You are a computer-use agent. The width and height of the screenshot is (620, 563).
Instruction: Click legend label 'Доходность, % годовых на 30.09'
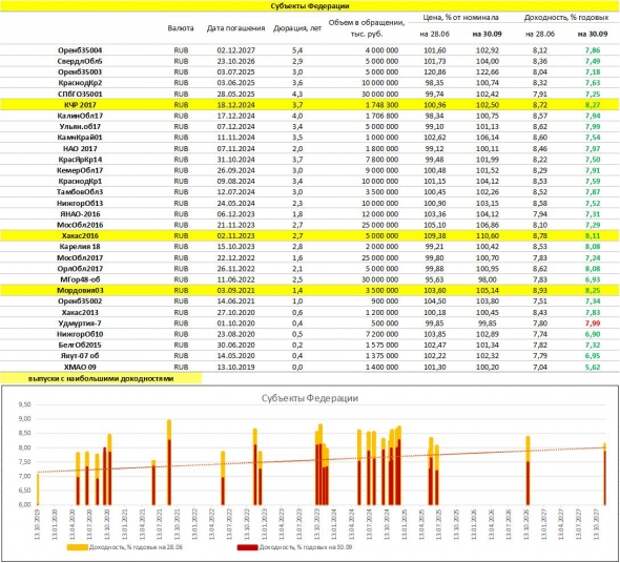[305, 547]
